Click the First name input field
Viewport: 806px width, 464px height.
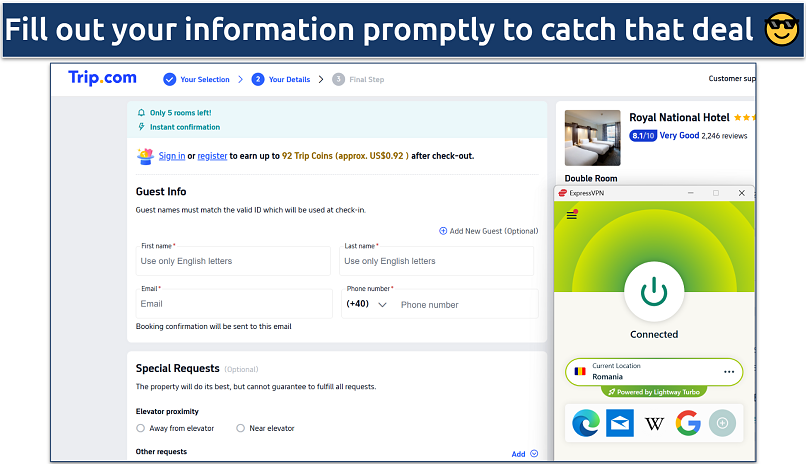[234, 261]
